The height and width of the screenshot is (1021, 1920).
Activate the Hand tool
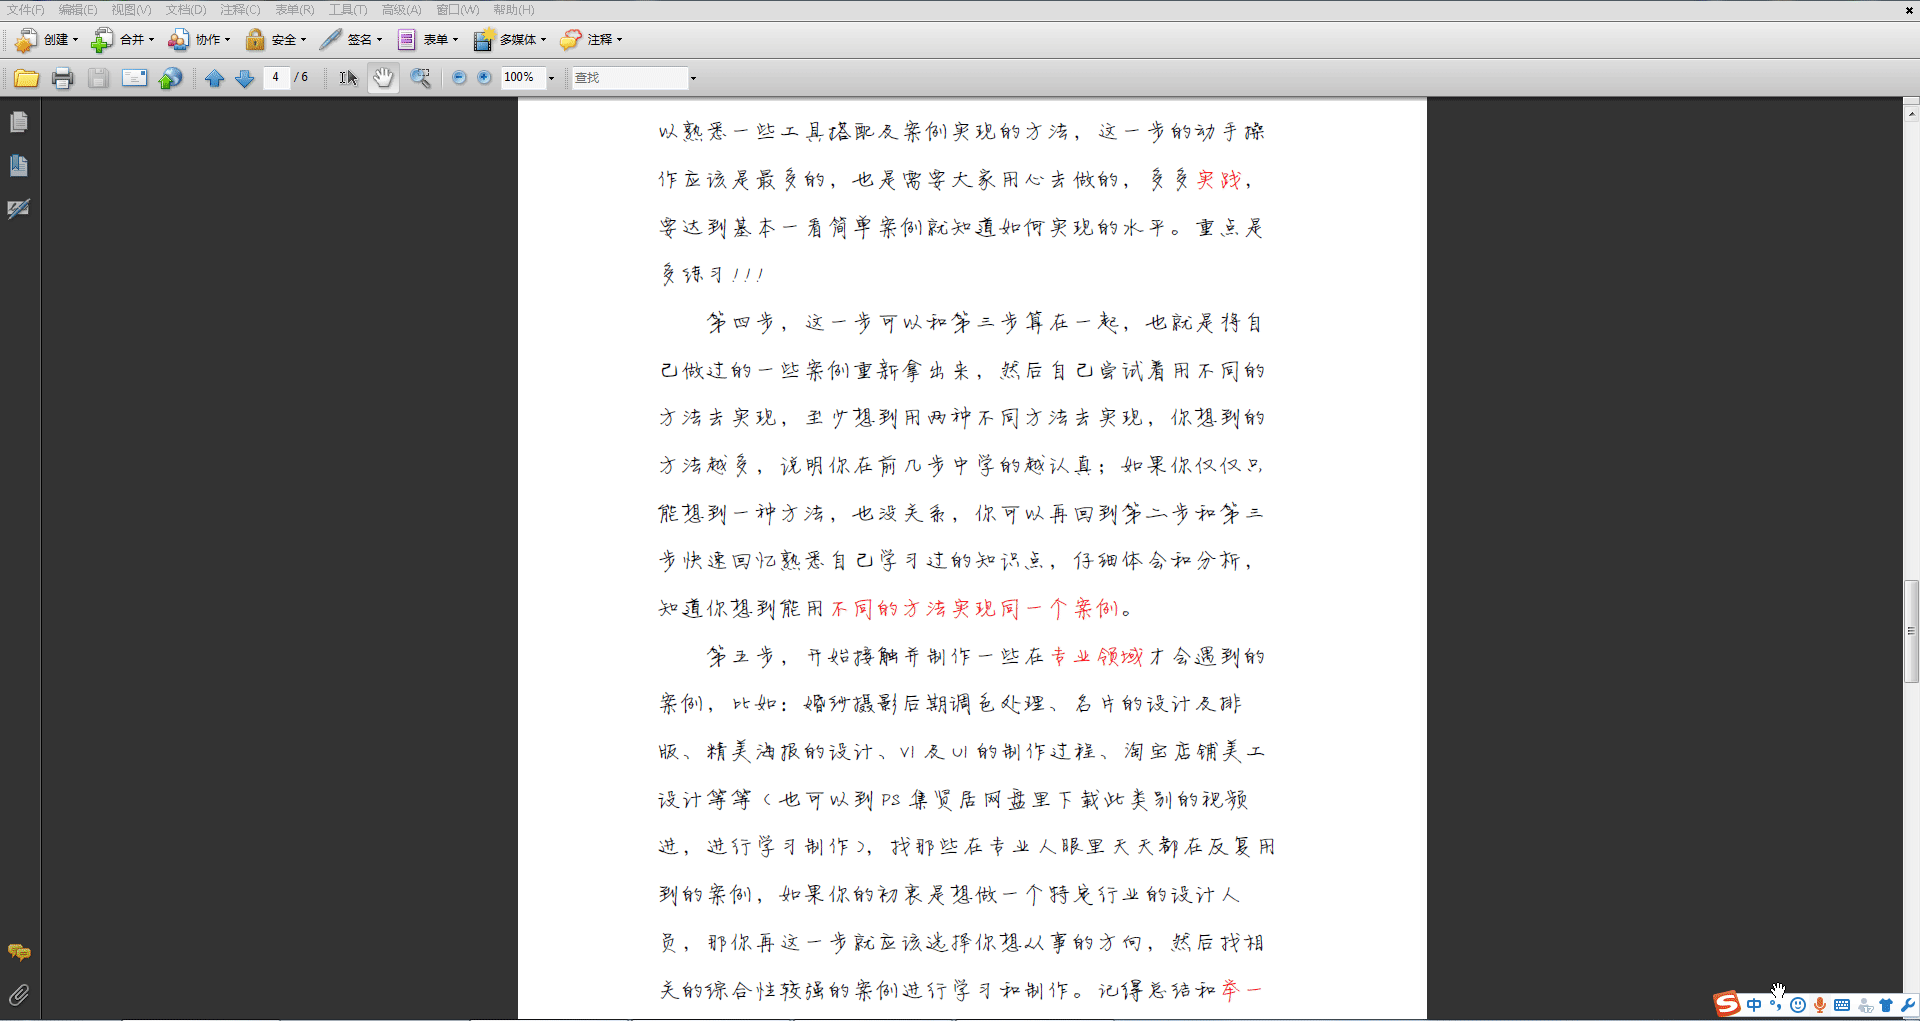click(383, 78)
